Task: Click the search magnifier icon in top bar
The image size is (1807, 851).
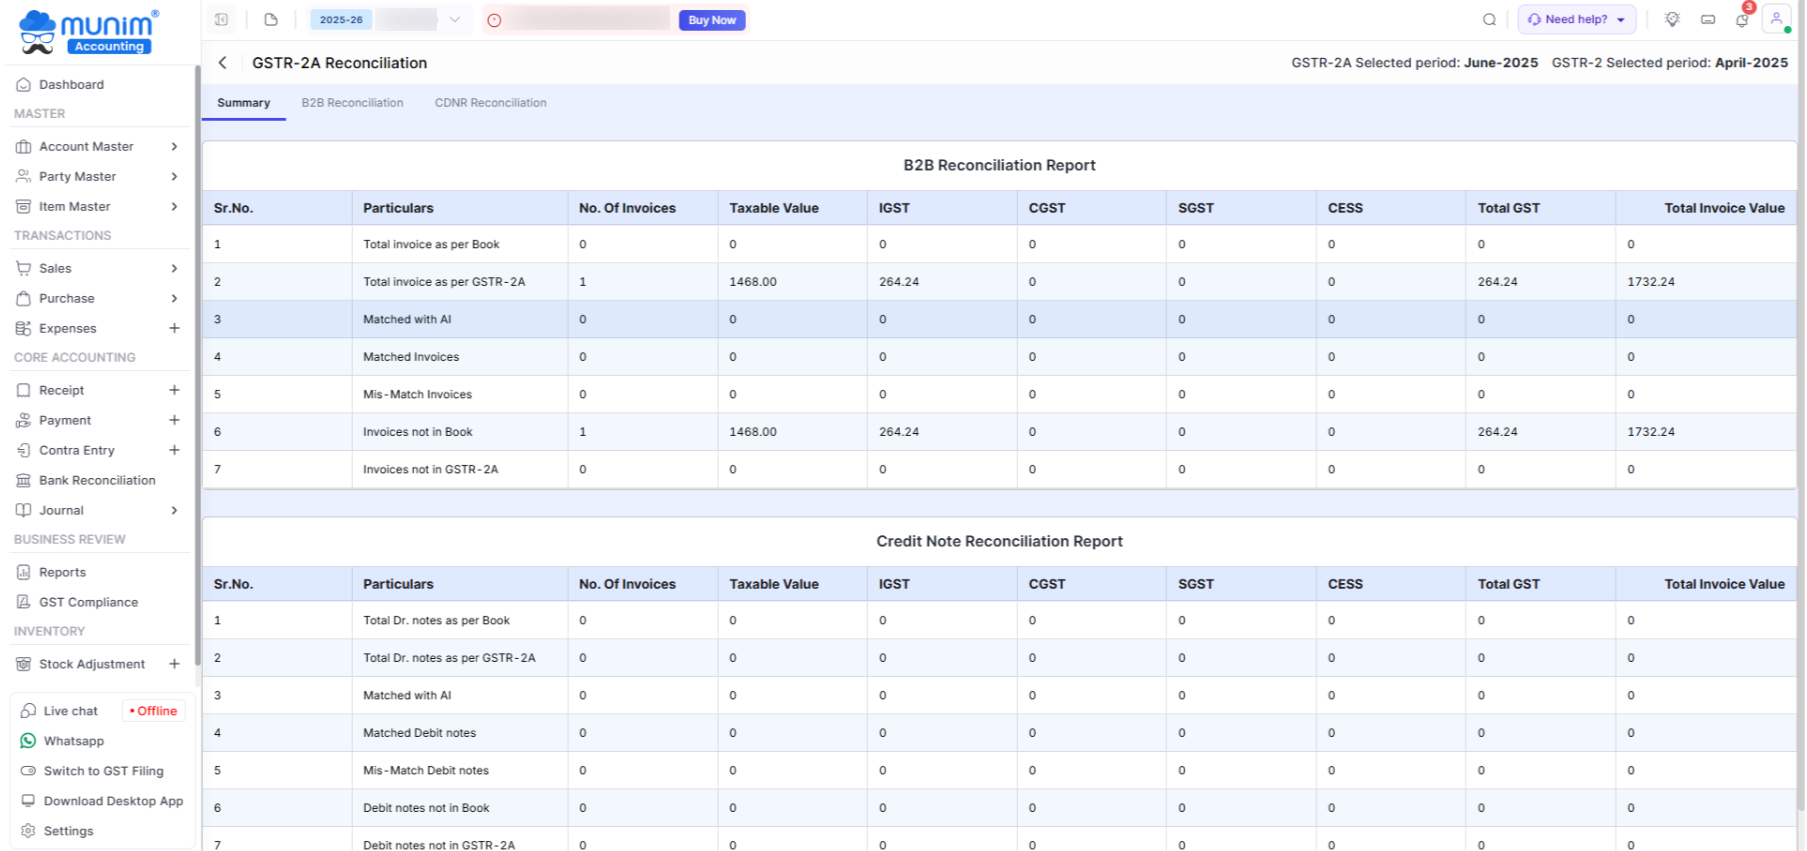Action: (x=1489, y=20)
